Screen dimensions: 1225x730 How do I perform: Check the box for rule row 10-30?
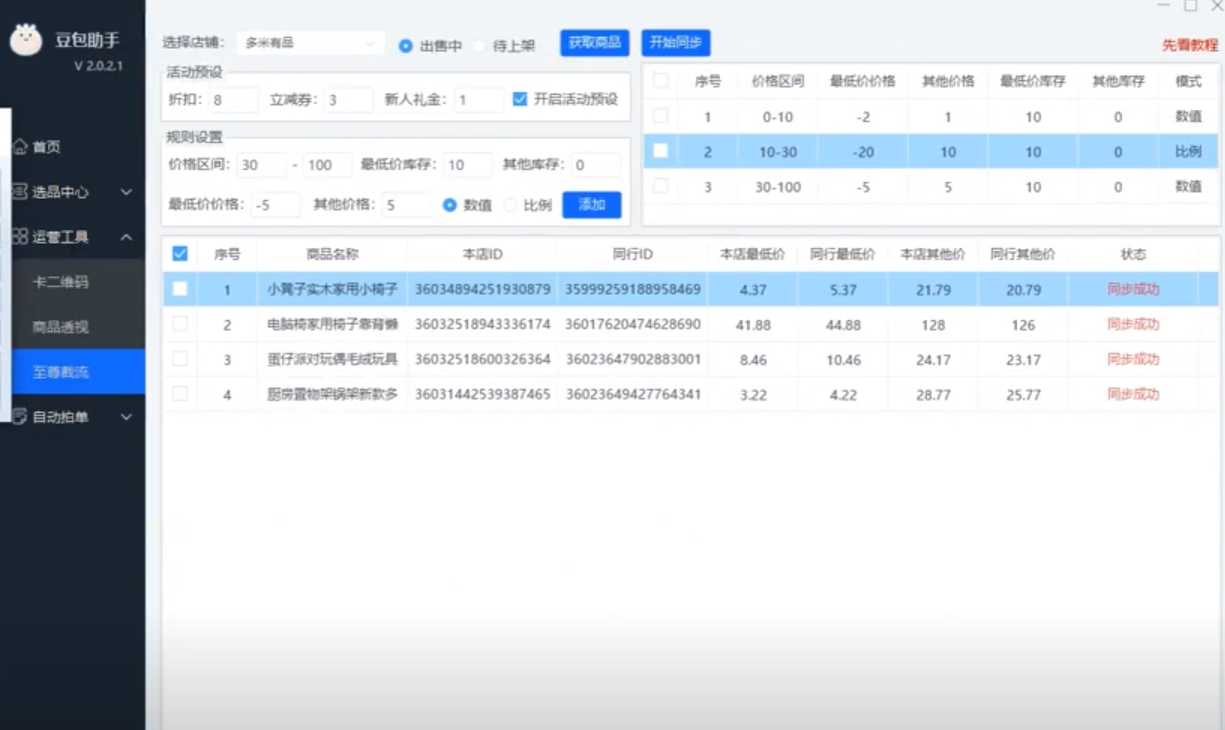point(660,152)
